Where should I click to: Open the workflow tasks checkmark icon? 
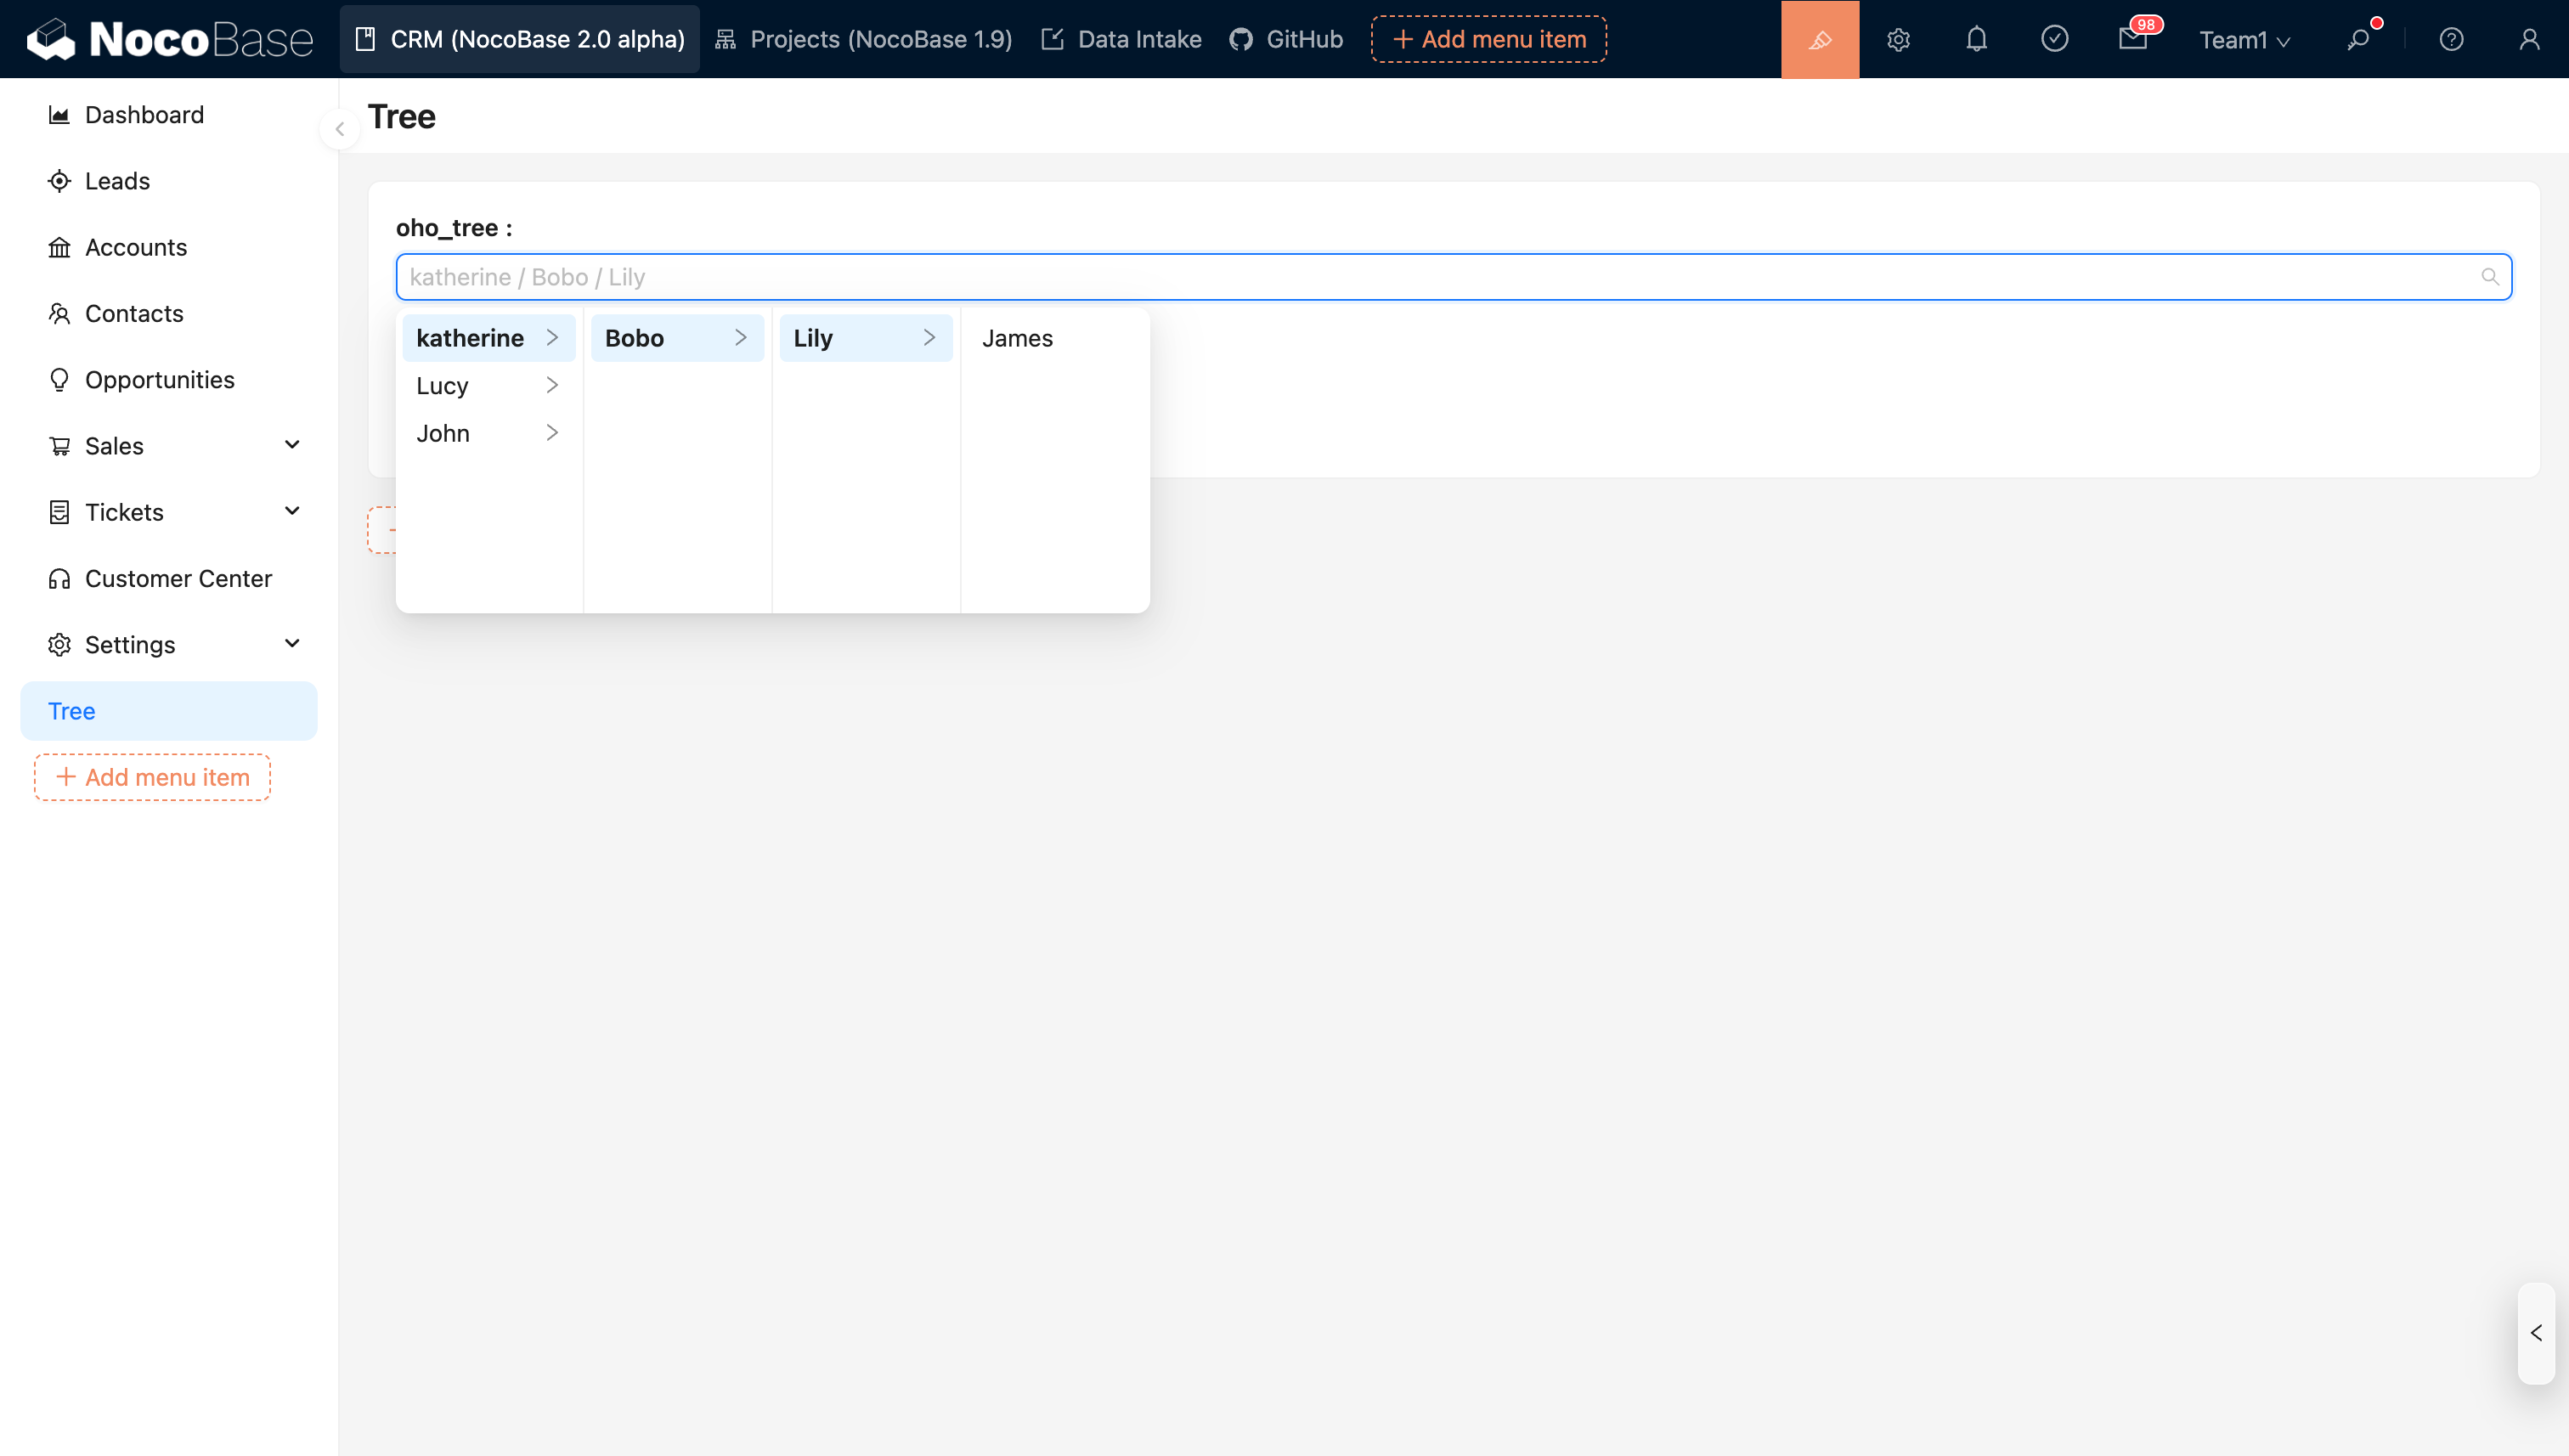[x=2054, y=39]
